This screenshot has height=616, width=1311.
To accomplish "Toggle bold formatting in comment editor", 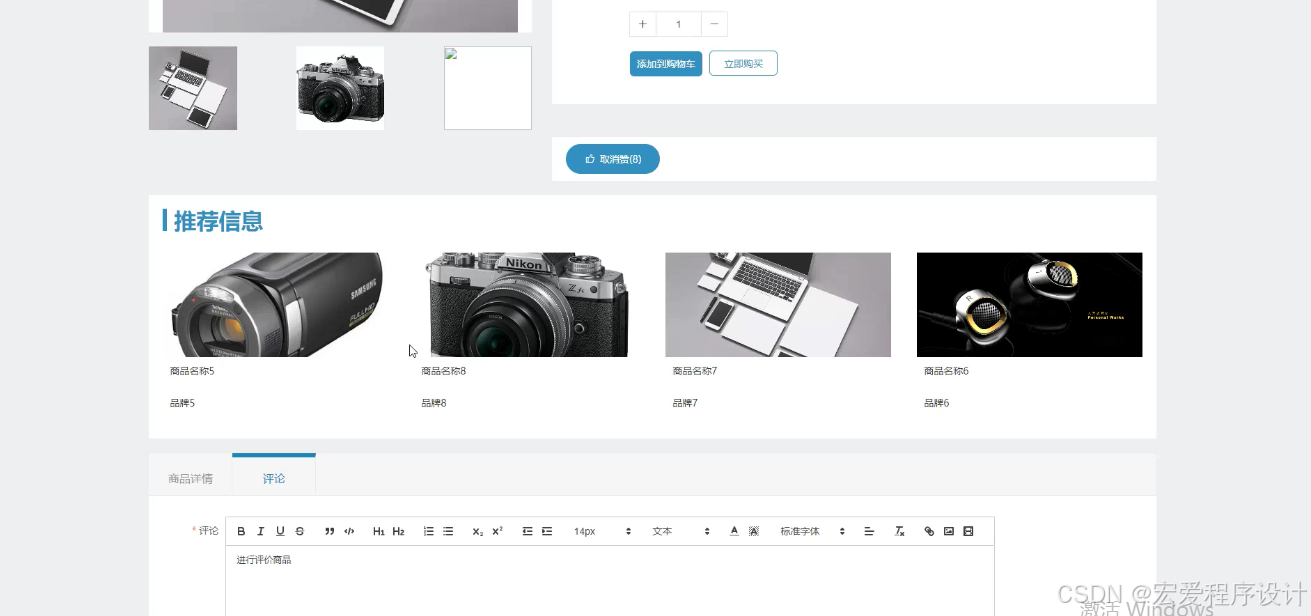I will (x=241, y=531).
